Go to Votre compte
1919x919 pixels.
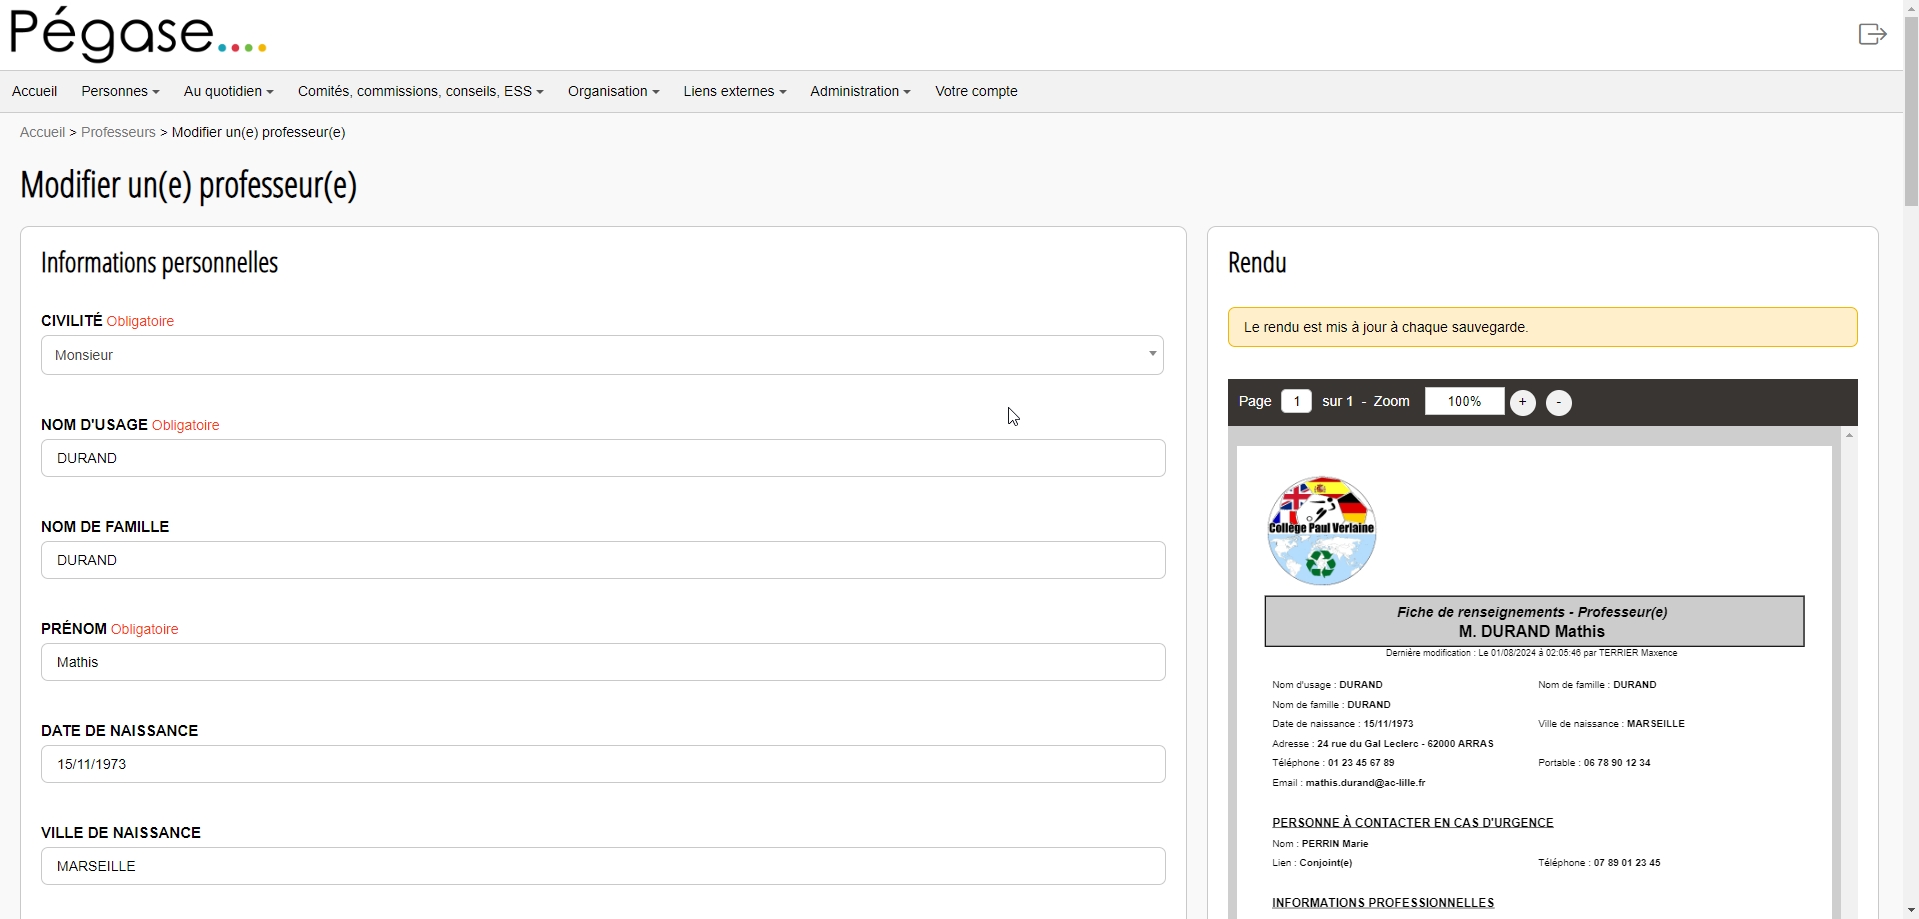[976, 91]
